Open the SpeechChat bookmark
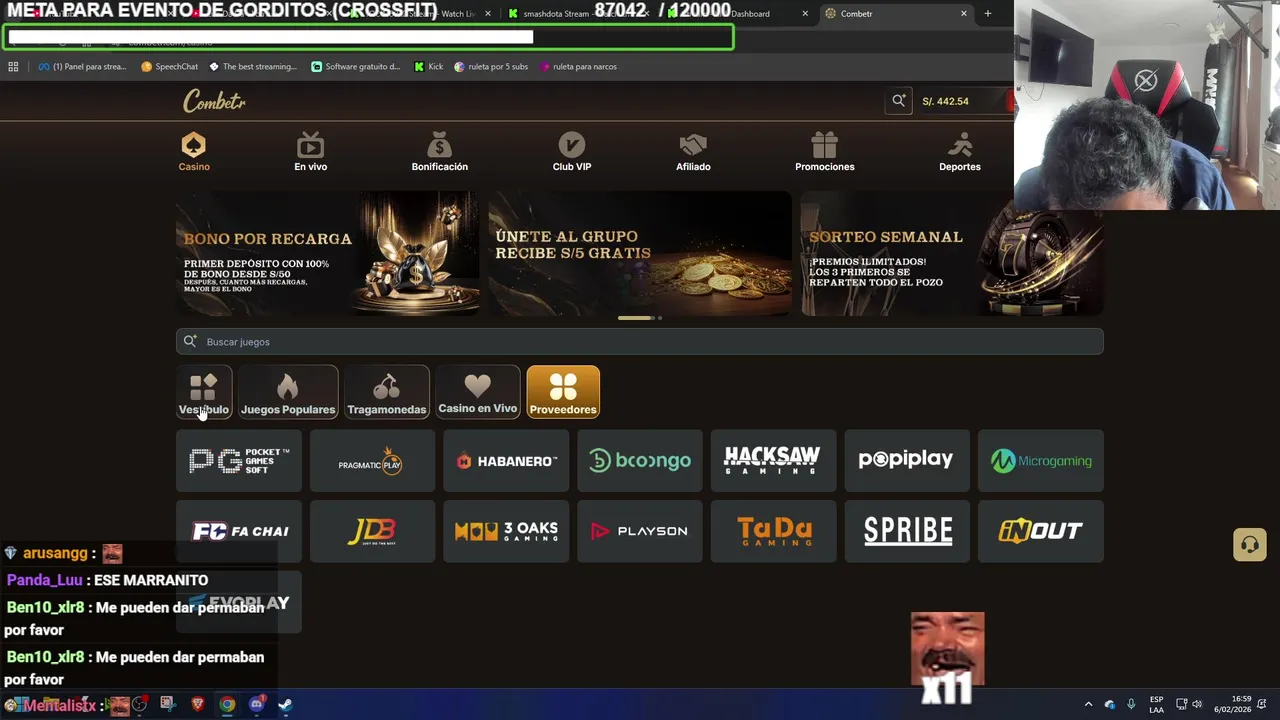The height and width of the screenshot is (720, 1280). point(169,67)
